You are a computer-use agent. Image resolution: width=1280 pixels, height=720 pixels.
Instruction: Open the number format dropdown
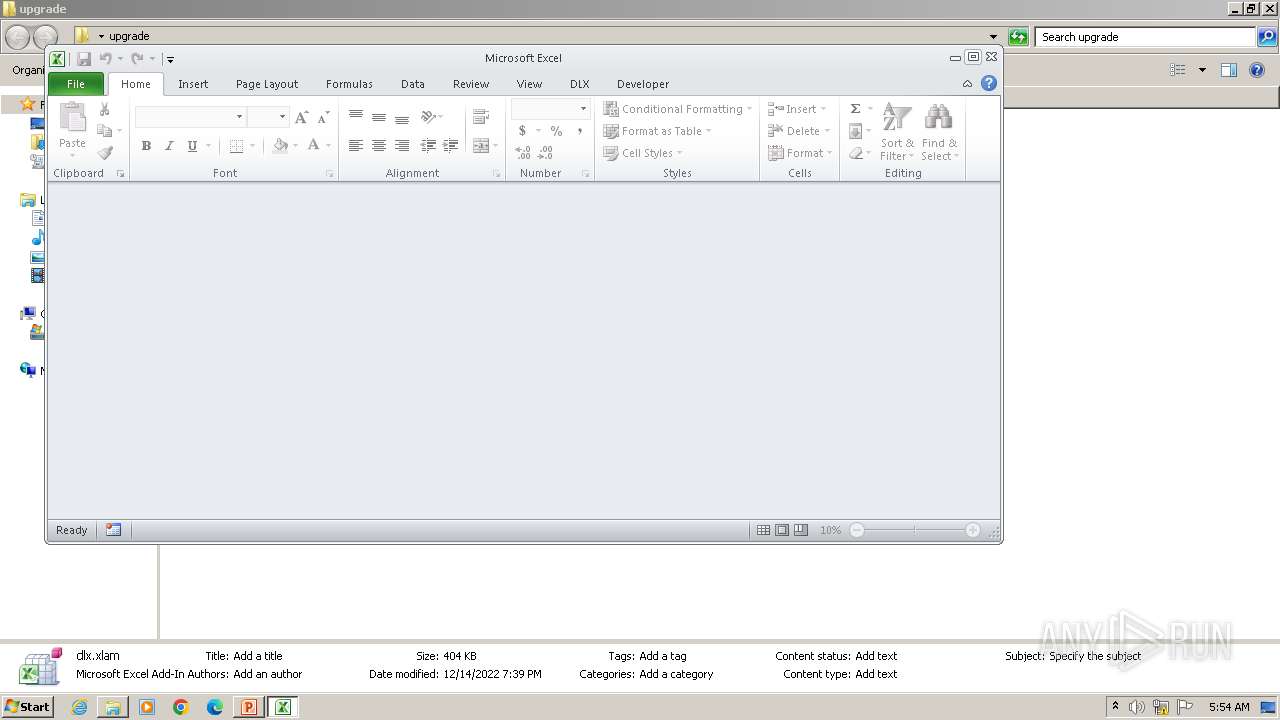click(583, 109)
